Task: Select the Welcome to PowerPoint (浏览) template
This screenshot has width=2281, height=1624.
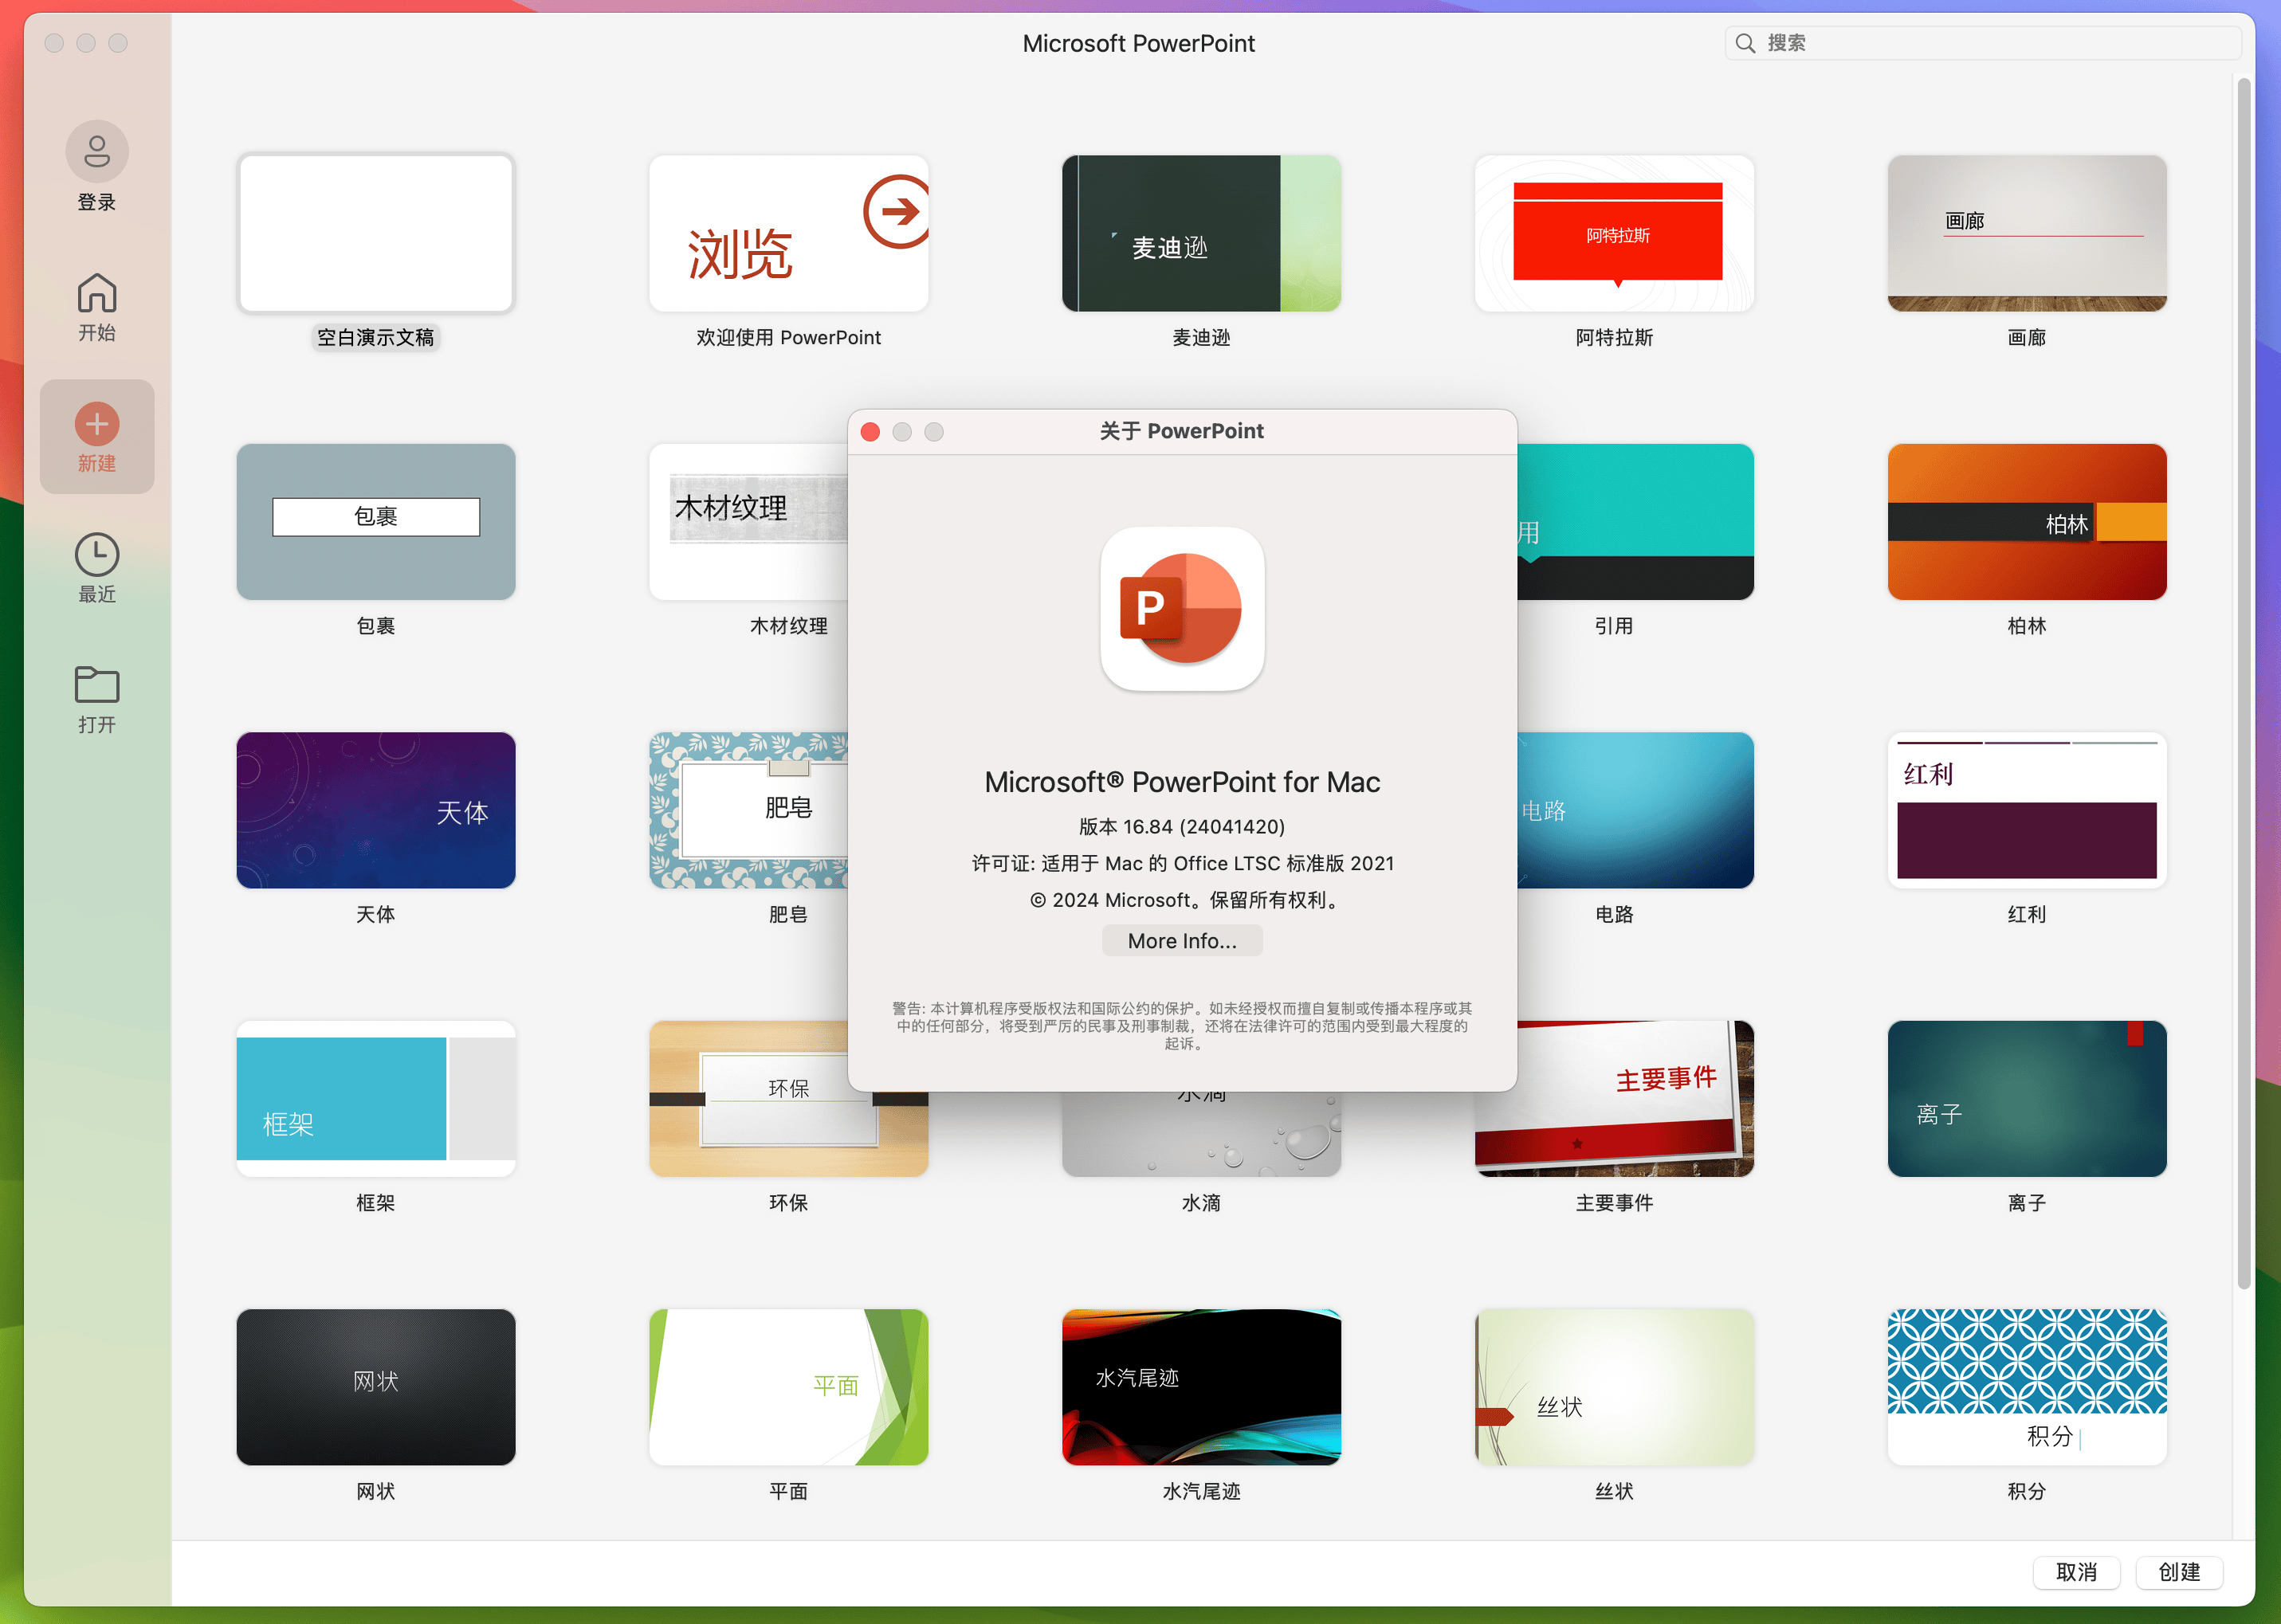Action: point(789,233)
